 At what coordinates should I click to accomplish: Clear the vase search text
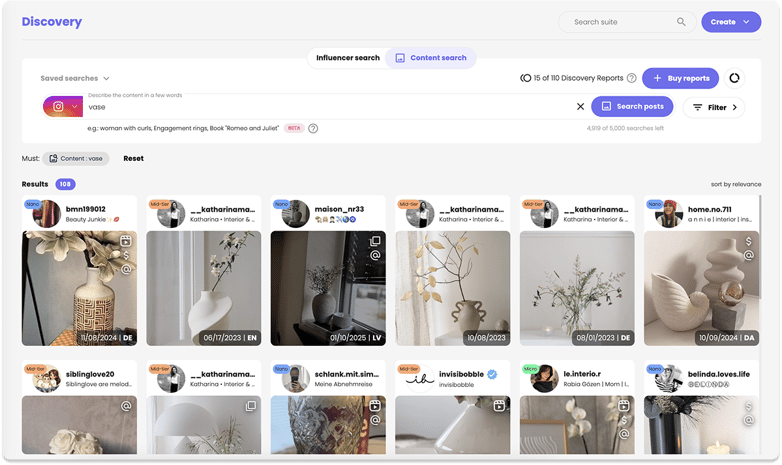[x=580, y=106]
